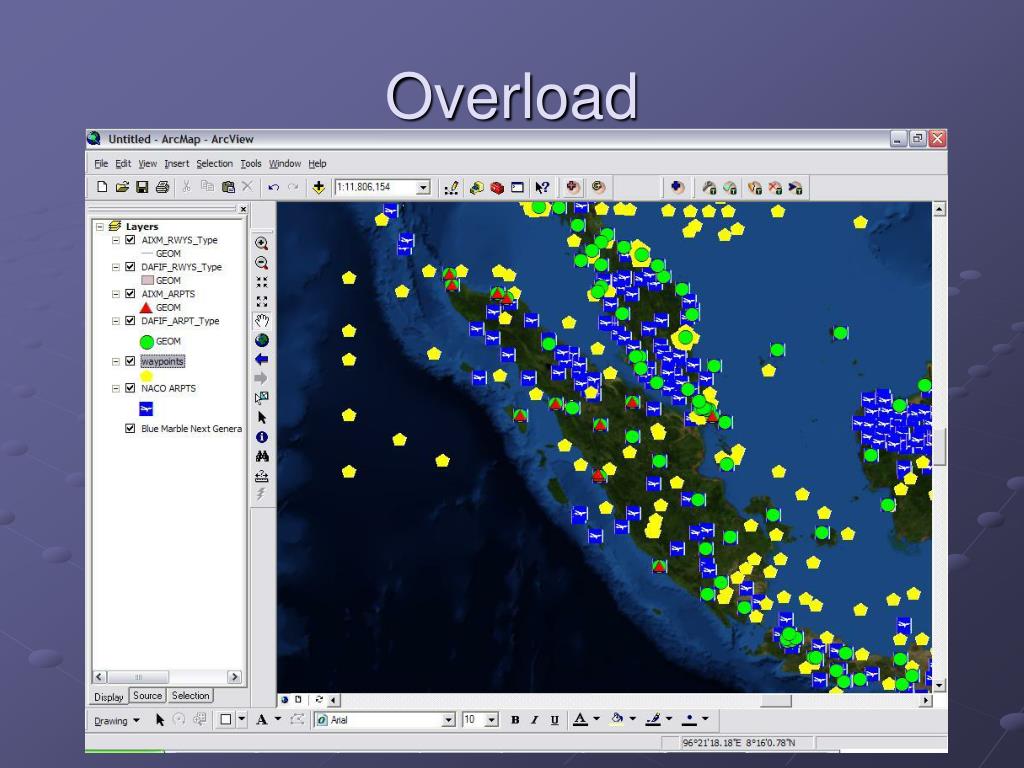
Task: Open the Edit menu
Action: coord(123,163)
